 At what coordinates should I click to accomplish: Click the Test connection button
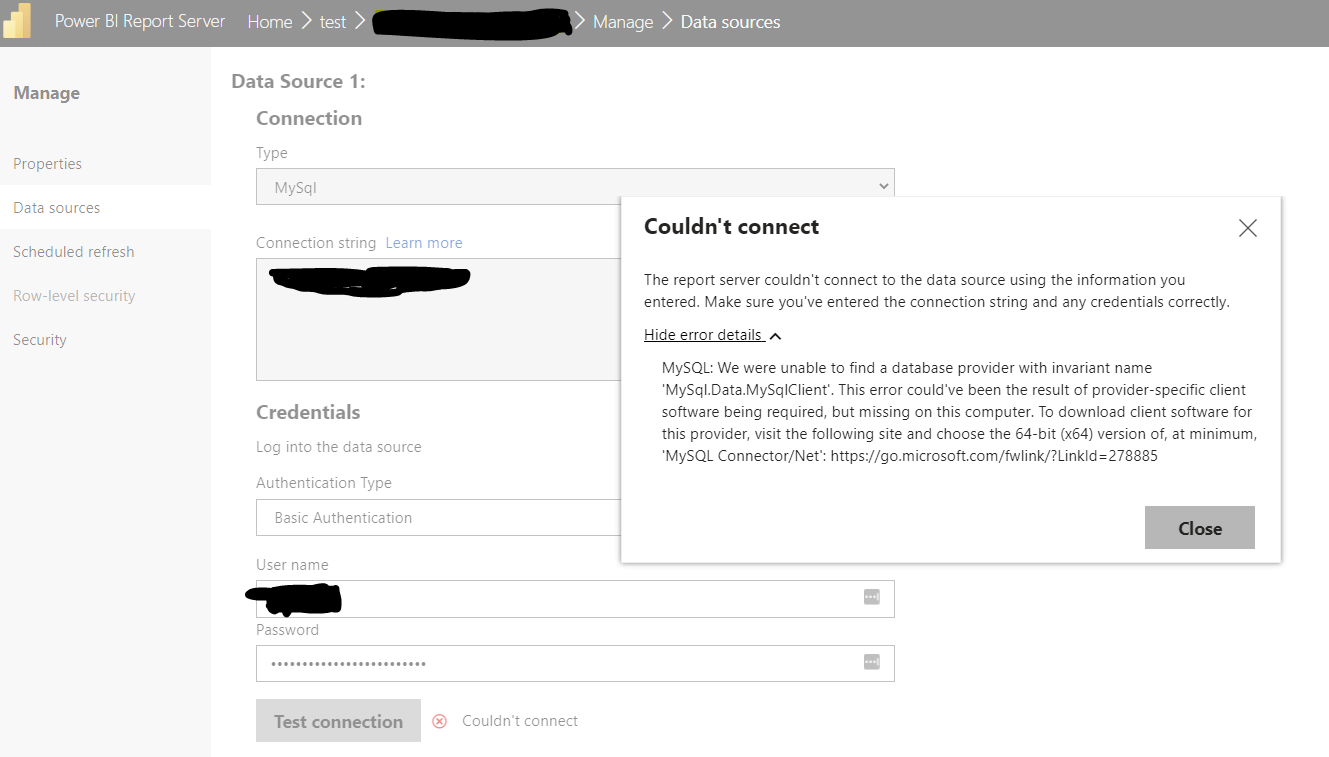[x=338, y=721]
